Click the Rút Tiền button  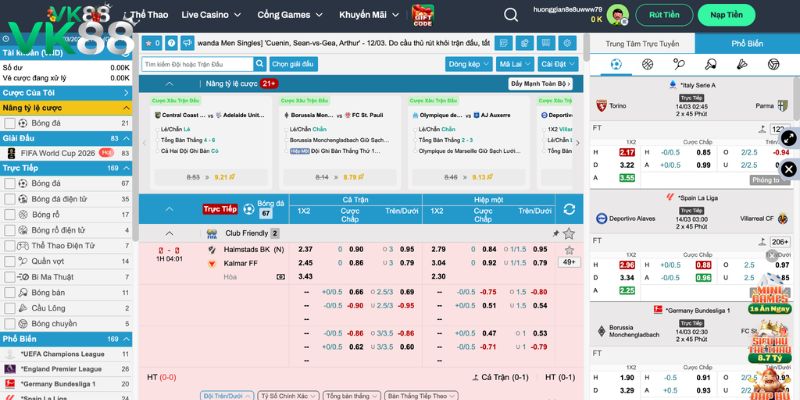point(664,15)
